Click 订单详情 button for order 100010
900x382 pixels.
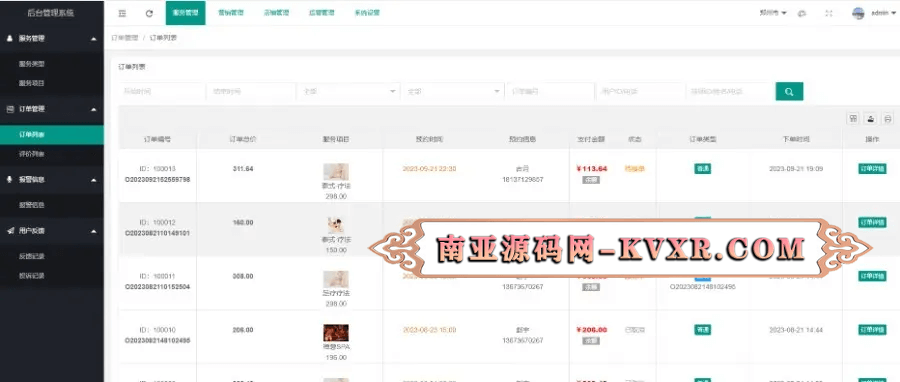coord(872,330)
